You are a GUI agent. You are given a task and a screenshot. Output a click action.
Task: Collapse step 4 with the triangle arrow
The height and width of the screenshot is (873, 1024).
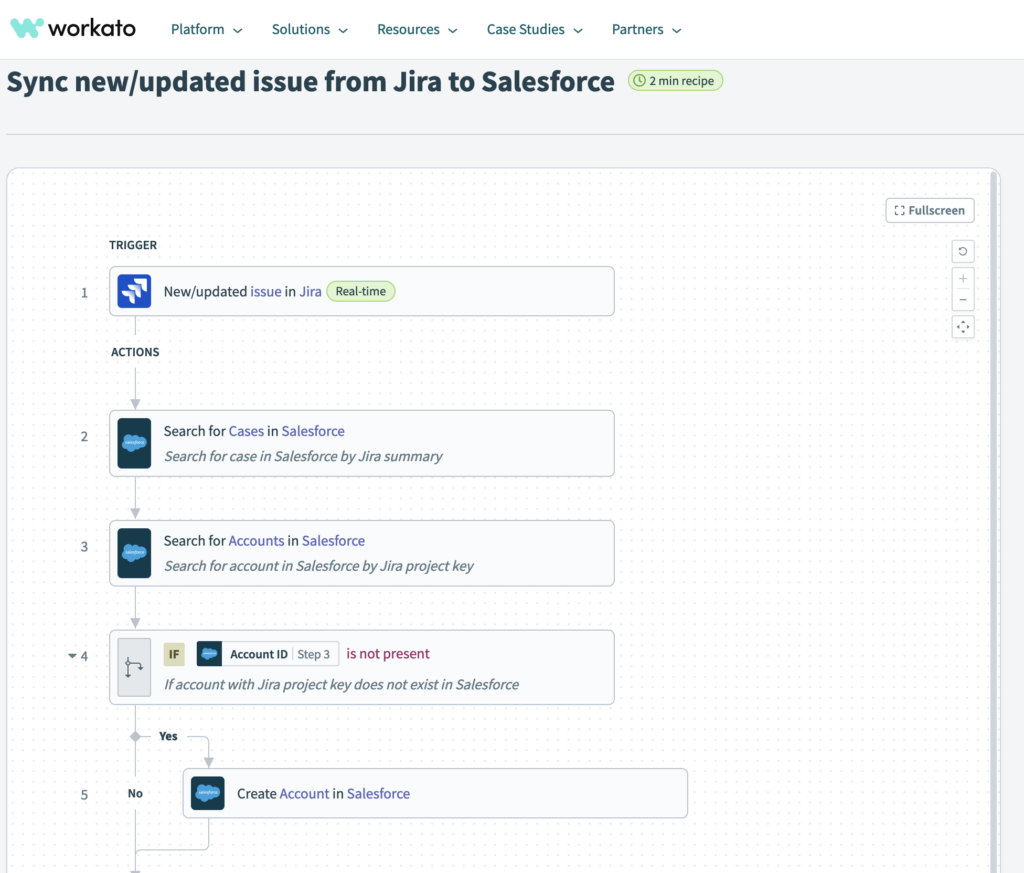click(x=72, y=656)
